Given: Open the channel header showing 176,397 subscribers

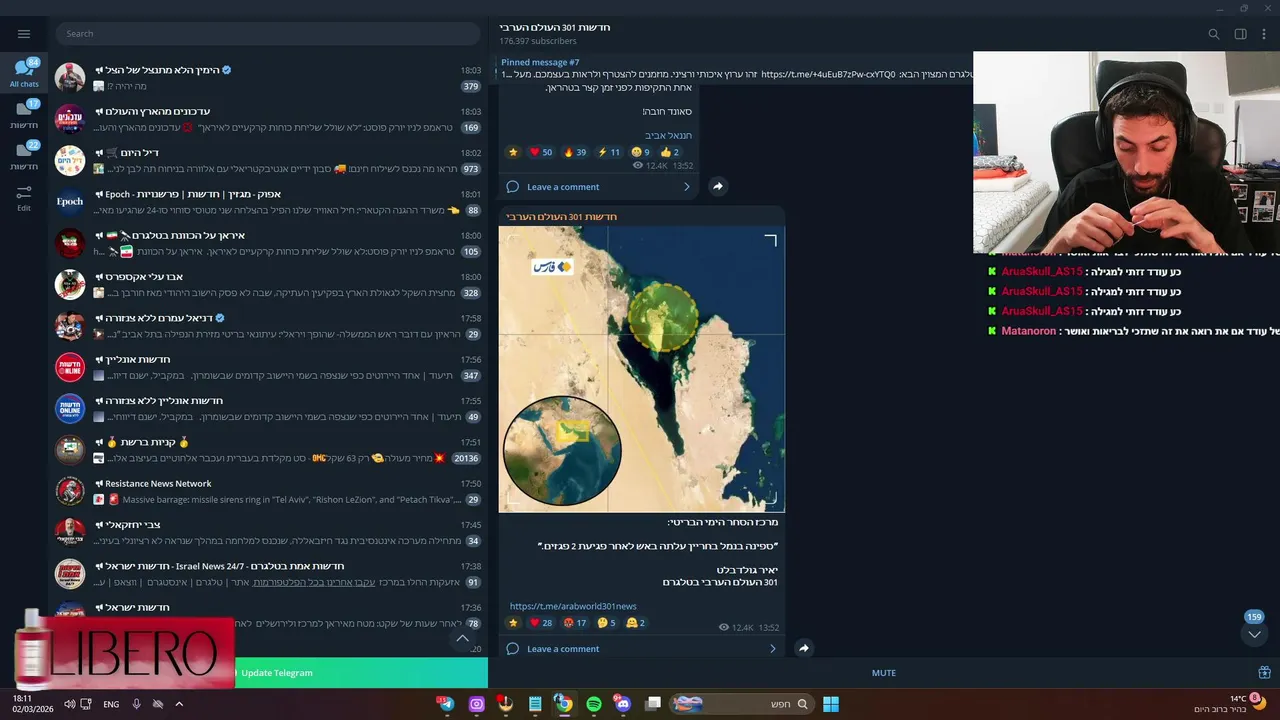Looking at the screenshot, I should [555, 34].
